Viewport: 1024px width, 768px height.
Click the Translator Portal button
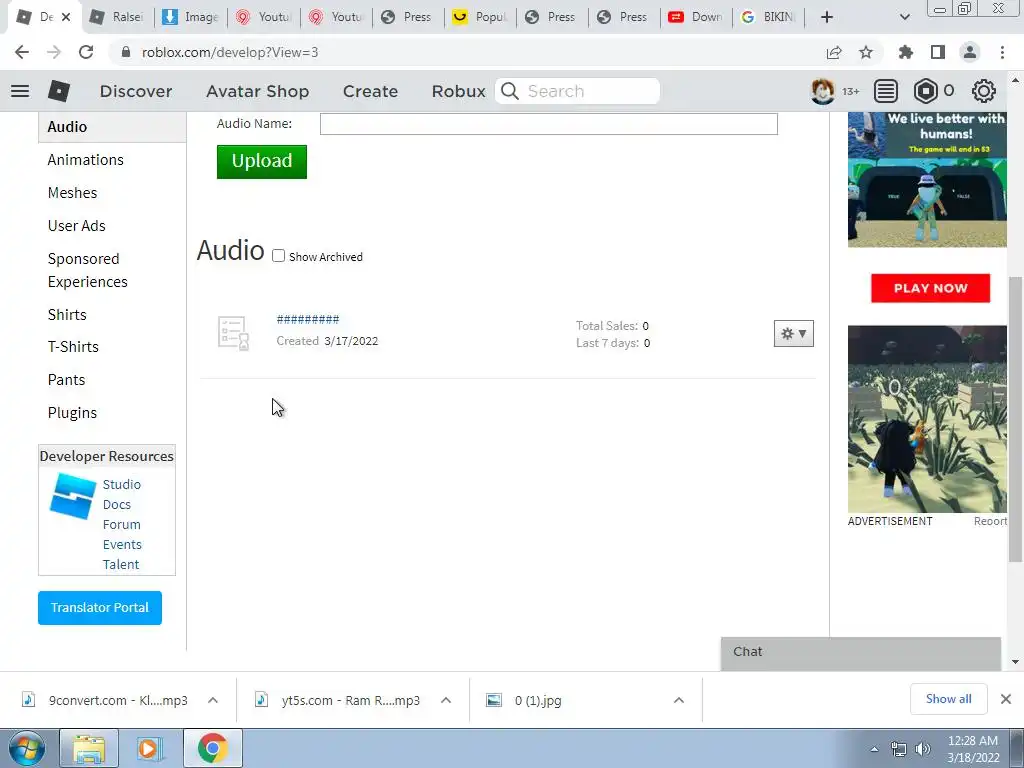[x=100, y=608]
